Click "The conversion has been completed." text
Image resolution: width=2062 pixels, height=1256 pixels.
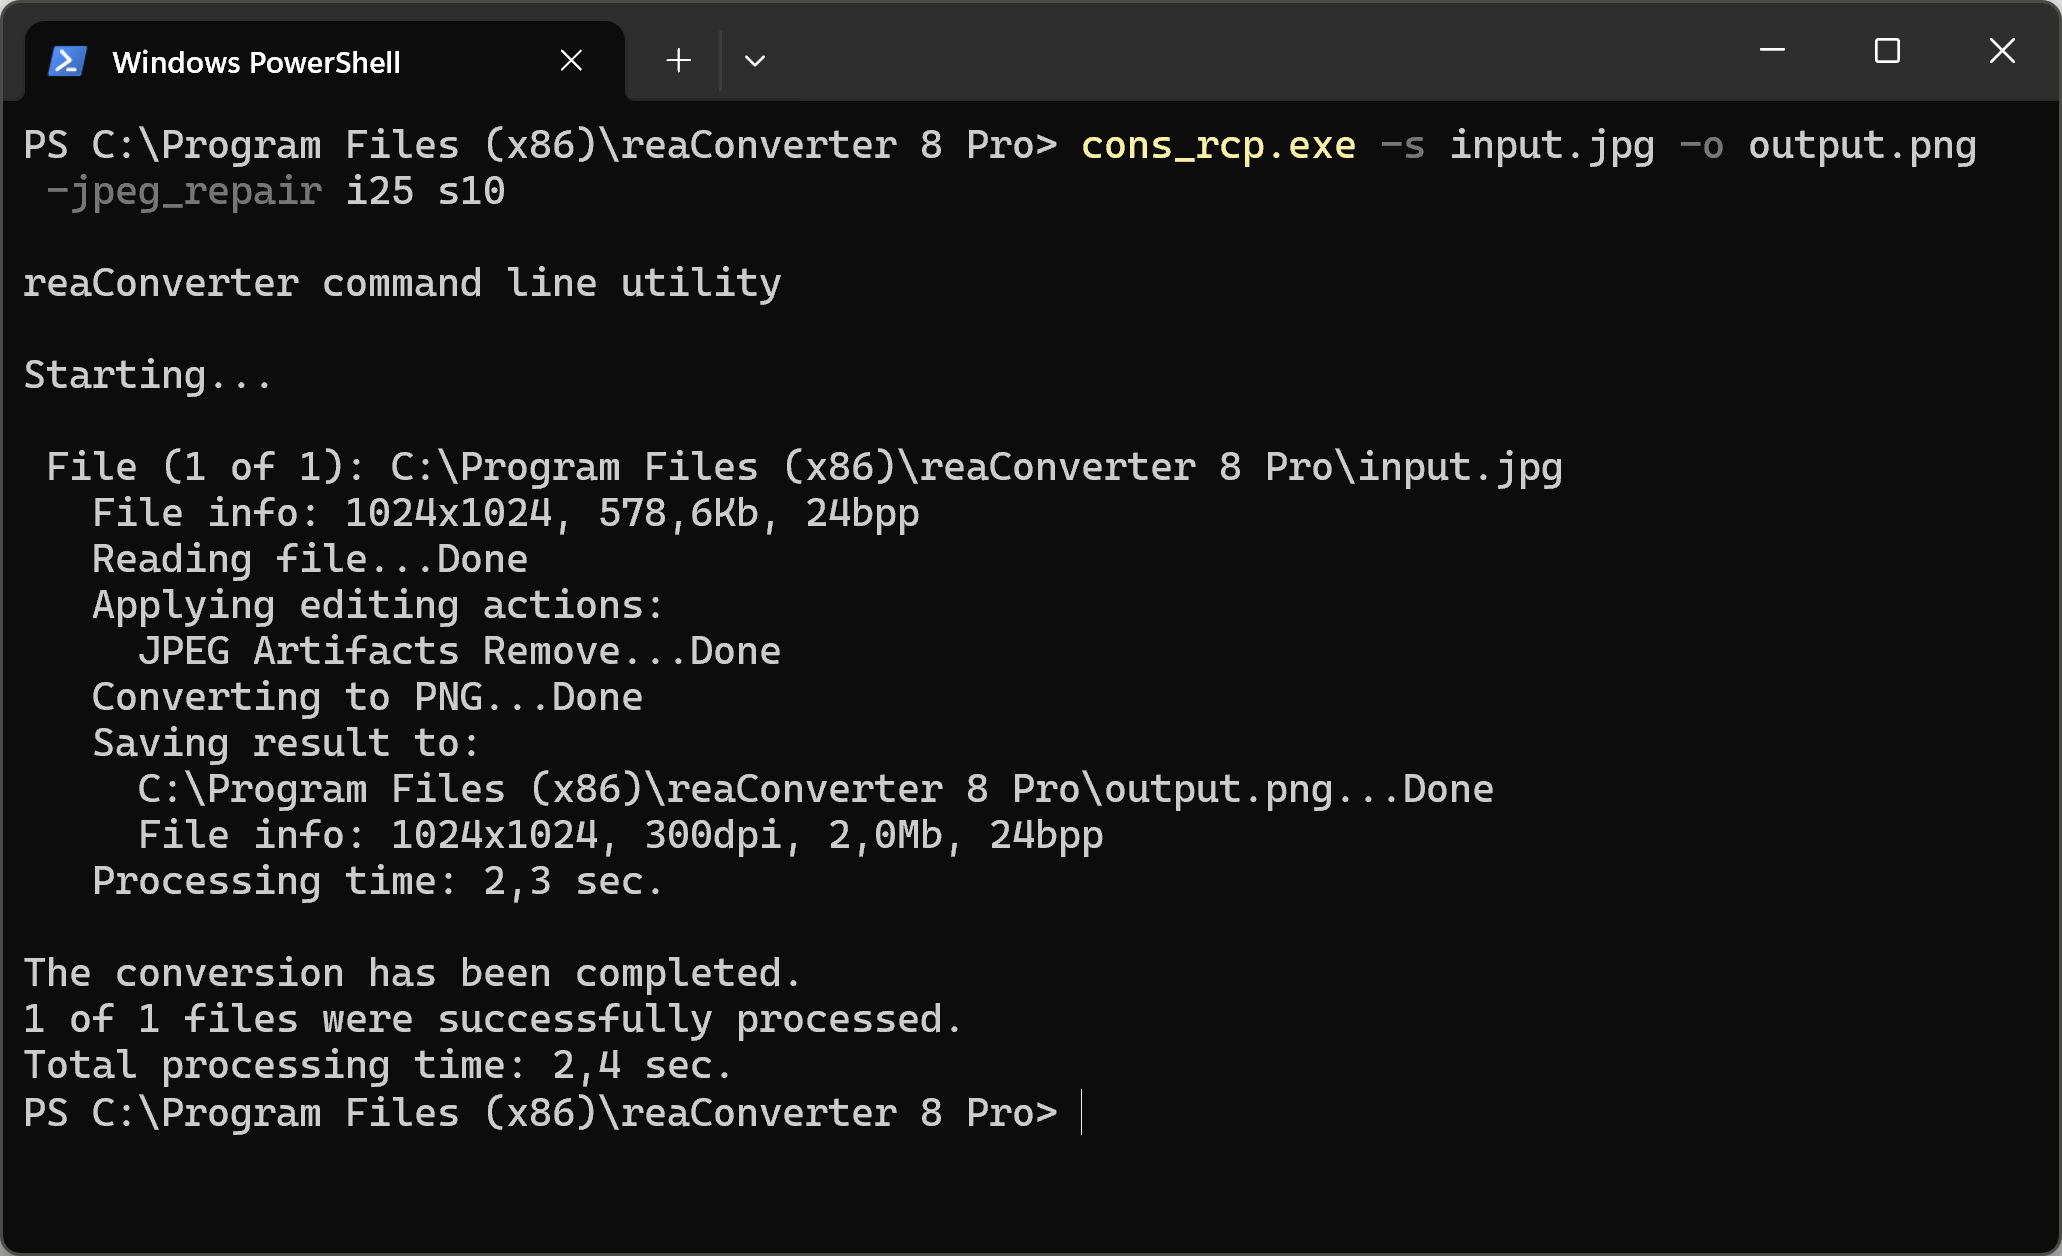tap(411, 973)
